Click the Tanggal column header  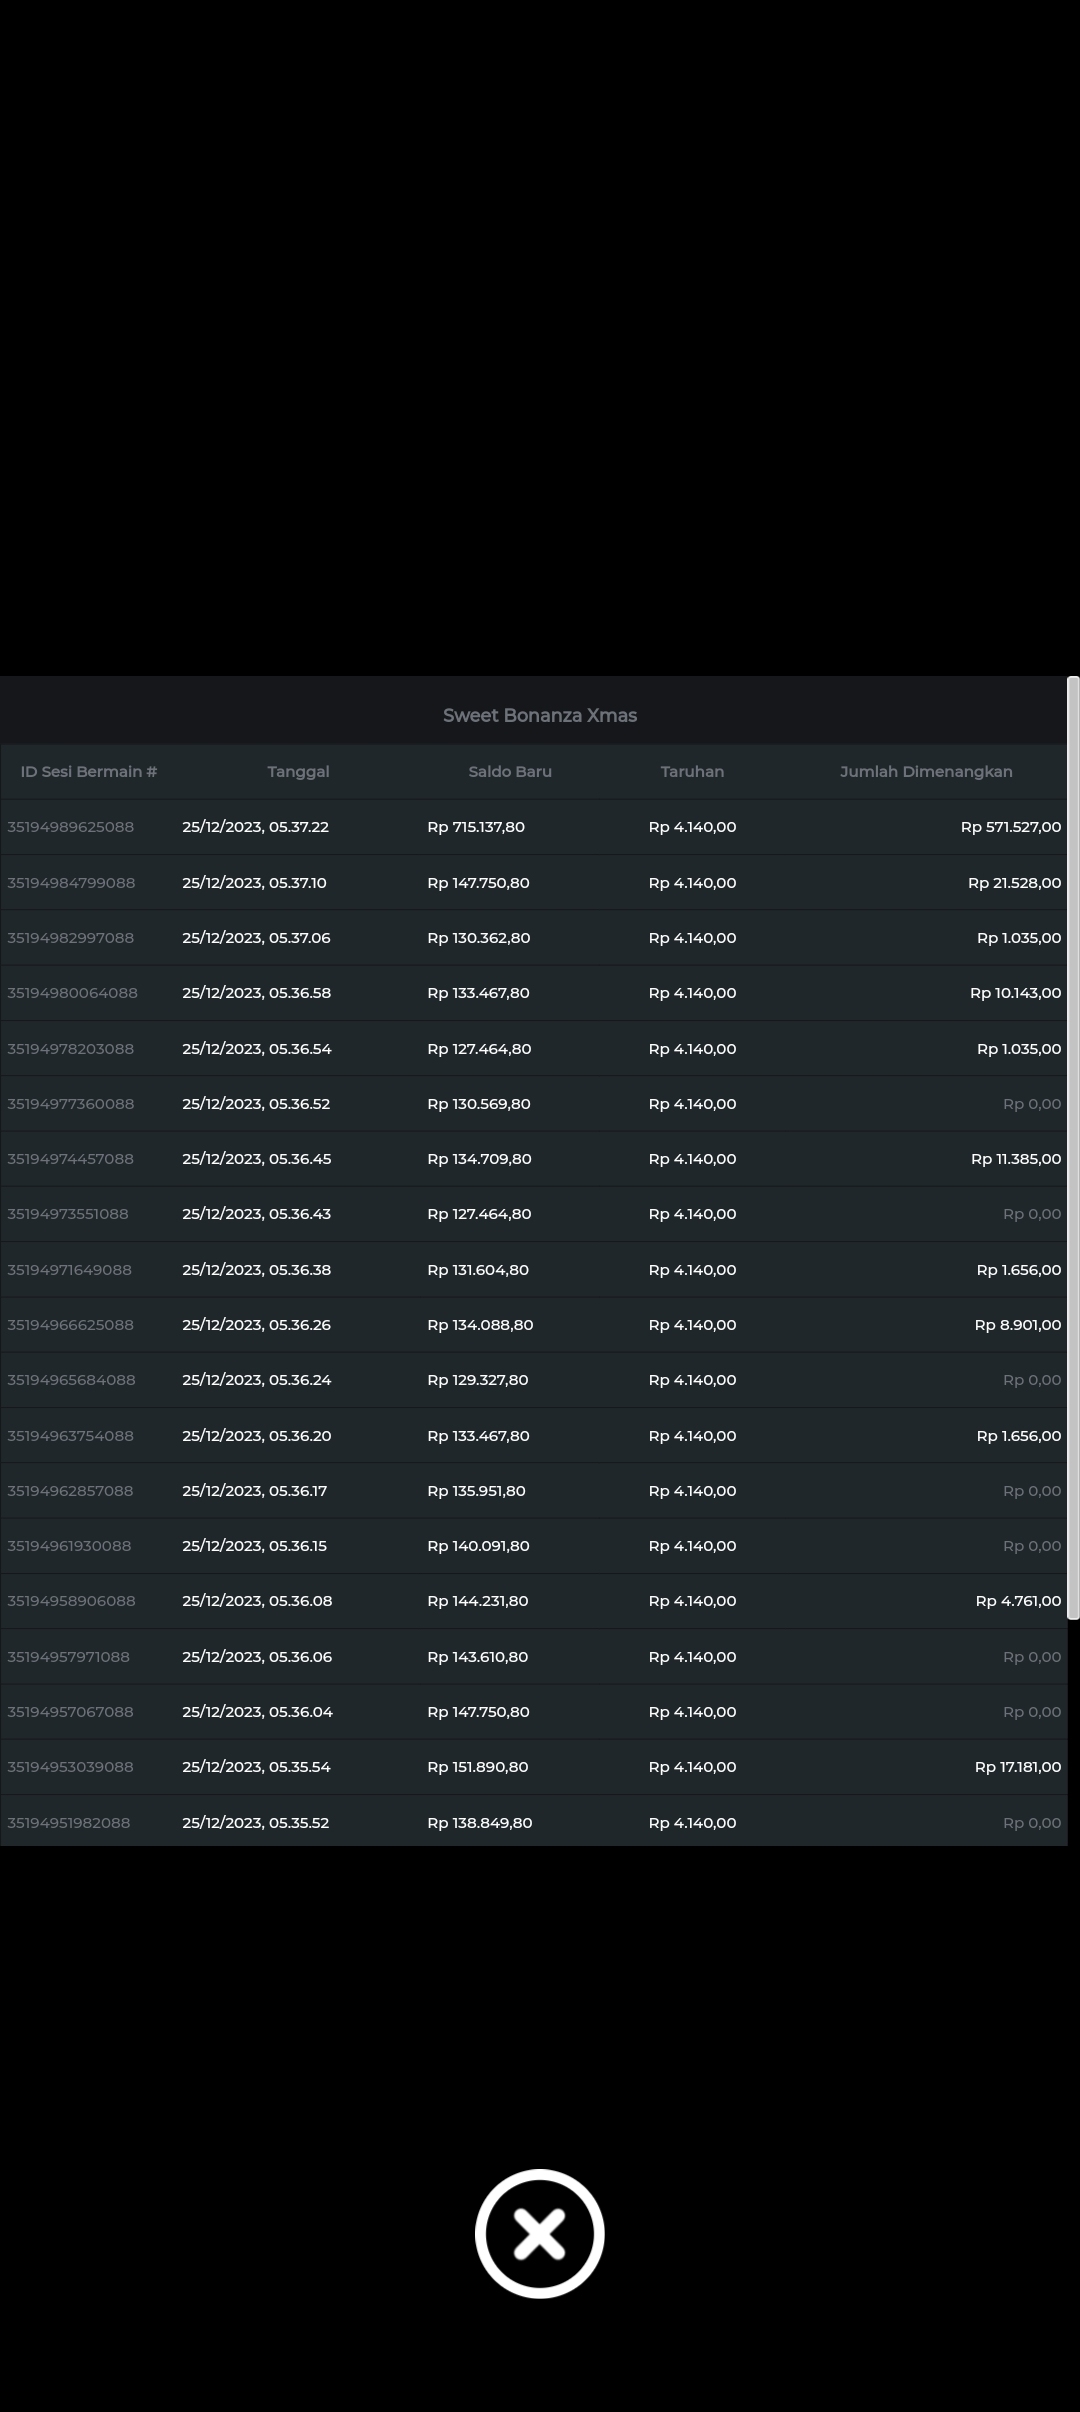[x=298, y=771]
